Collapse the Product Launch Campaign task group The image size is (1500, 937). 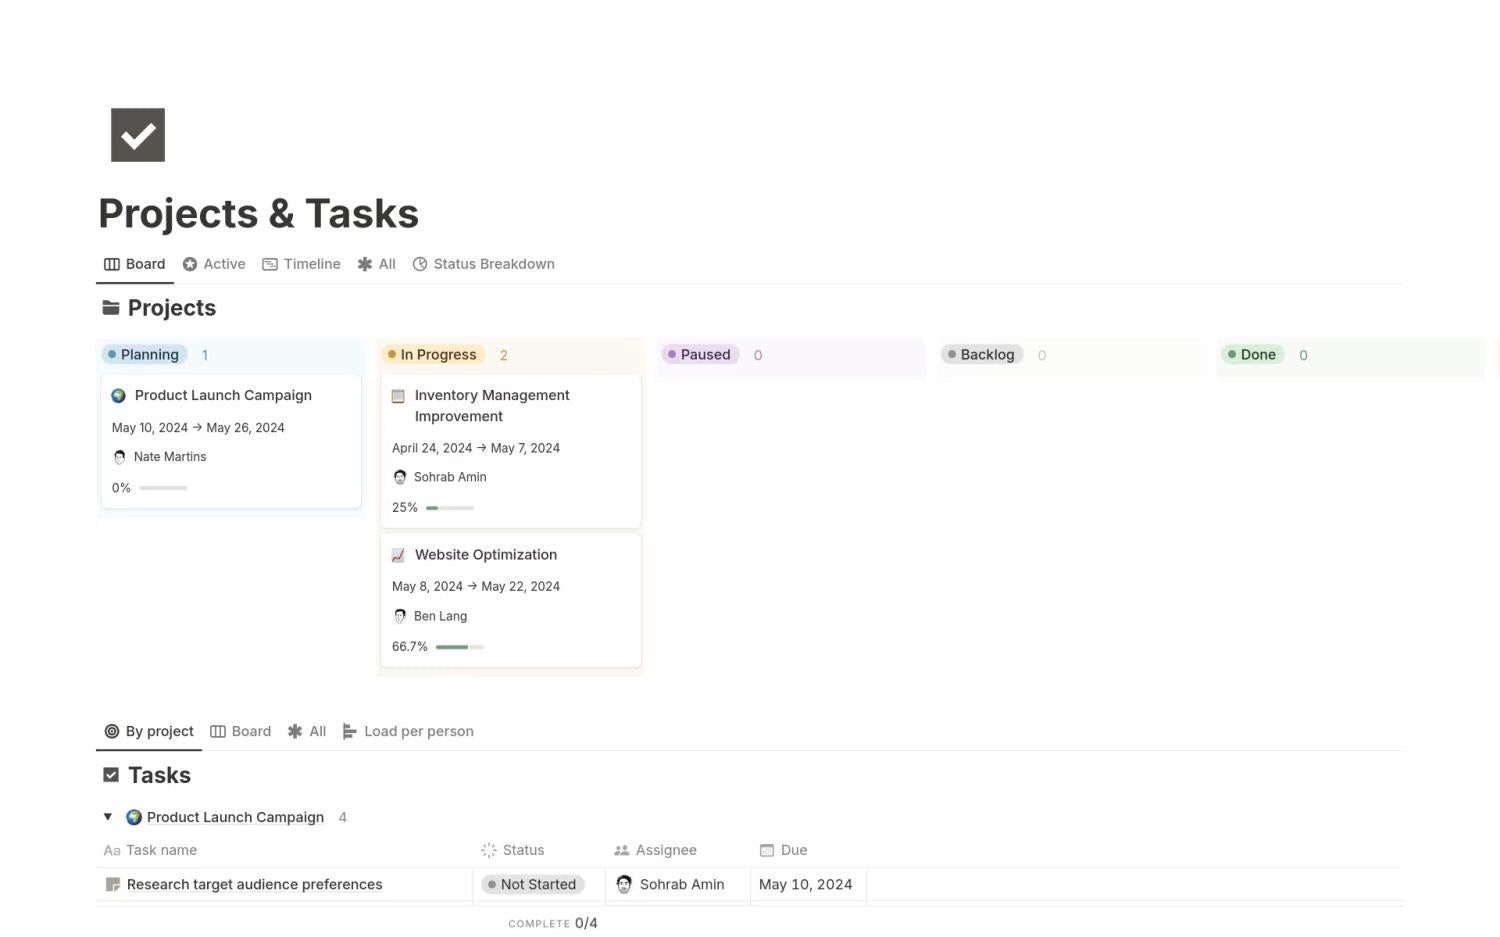(x=108, y=817)
